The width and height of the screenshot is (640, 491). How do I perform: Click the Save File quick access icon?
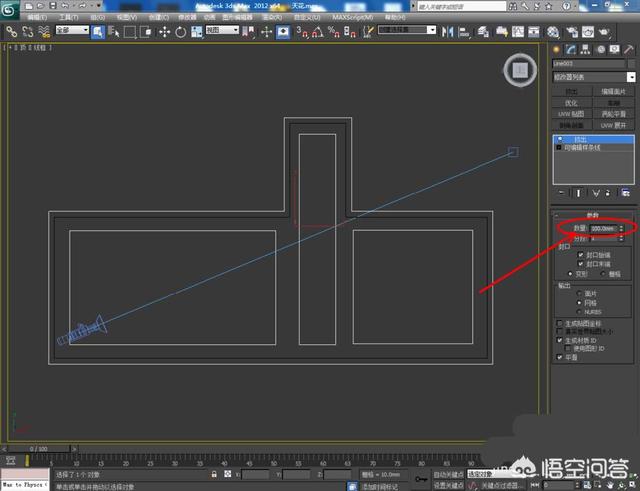[x=53, y=6]
